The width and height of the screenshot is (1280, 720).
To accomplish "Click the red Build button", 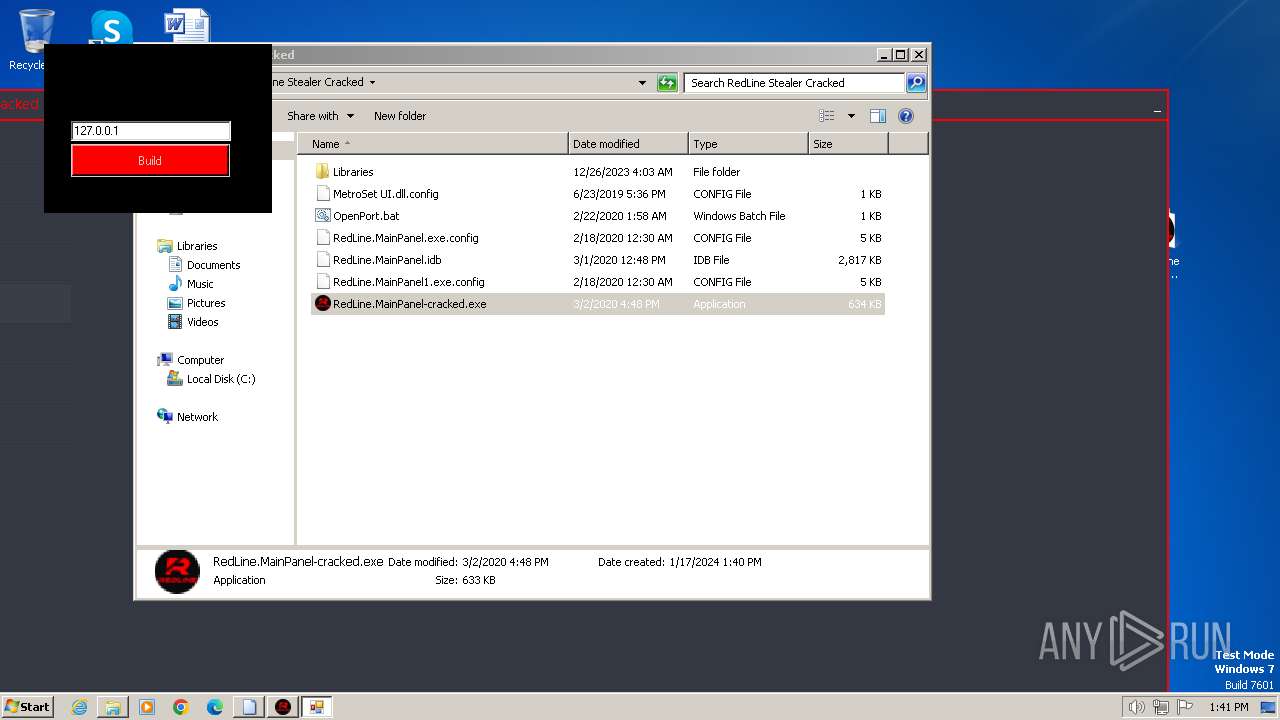I will [150, 160].
